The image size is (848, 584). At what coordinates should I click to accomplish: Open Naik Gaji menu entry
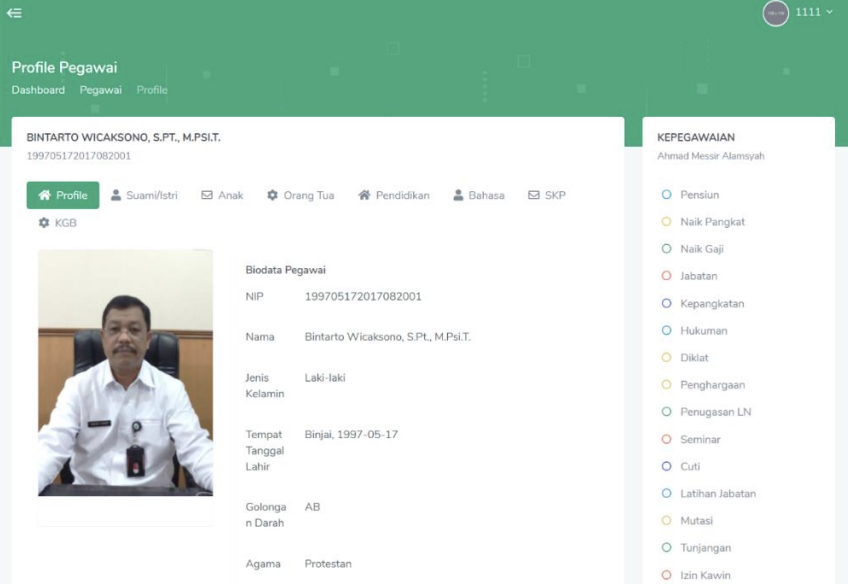[x=692, y=249]
